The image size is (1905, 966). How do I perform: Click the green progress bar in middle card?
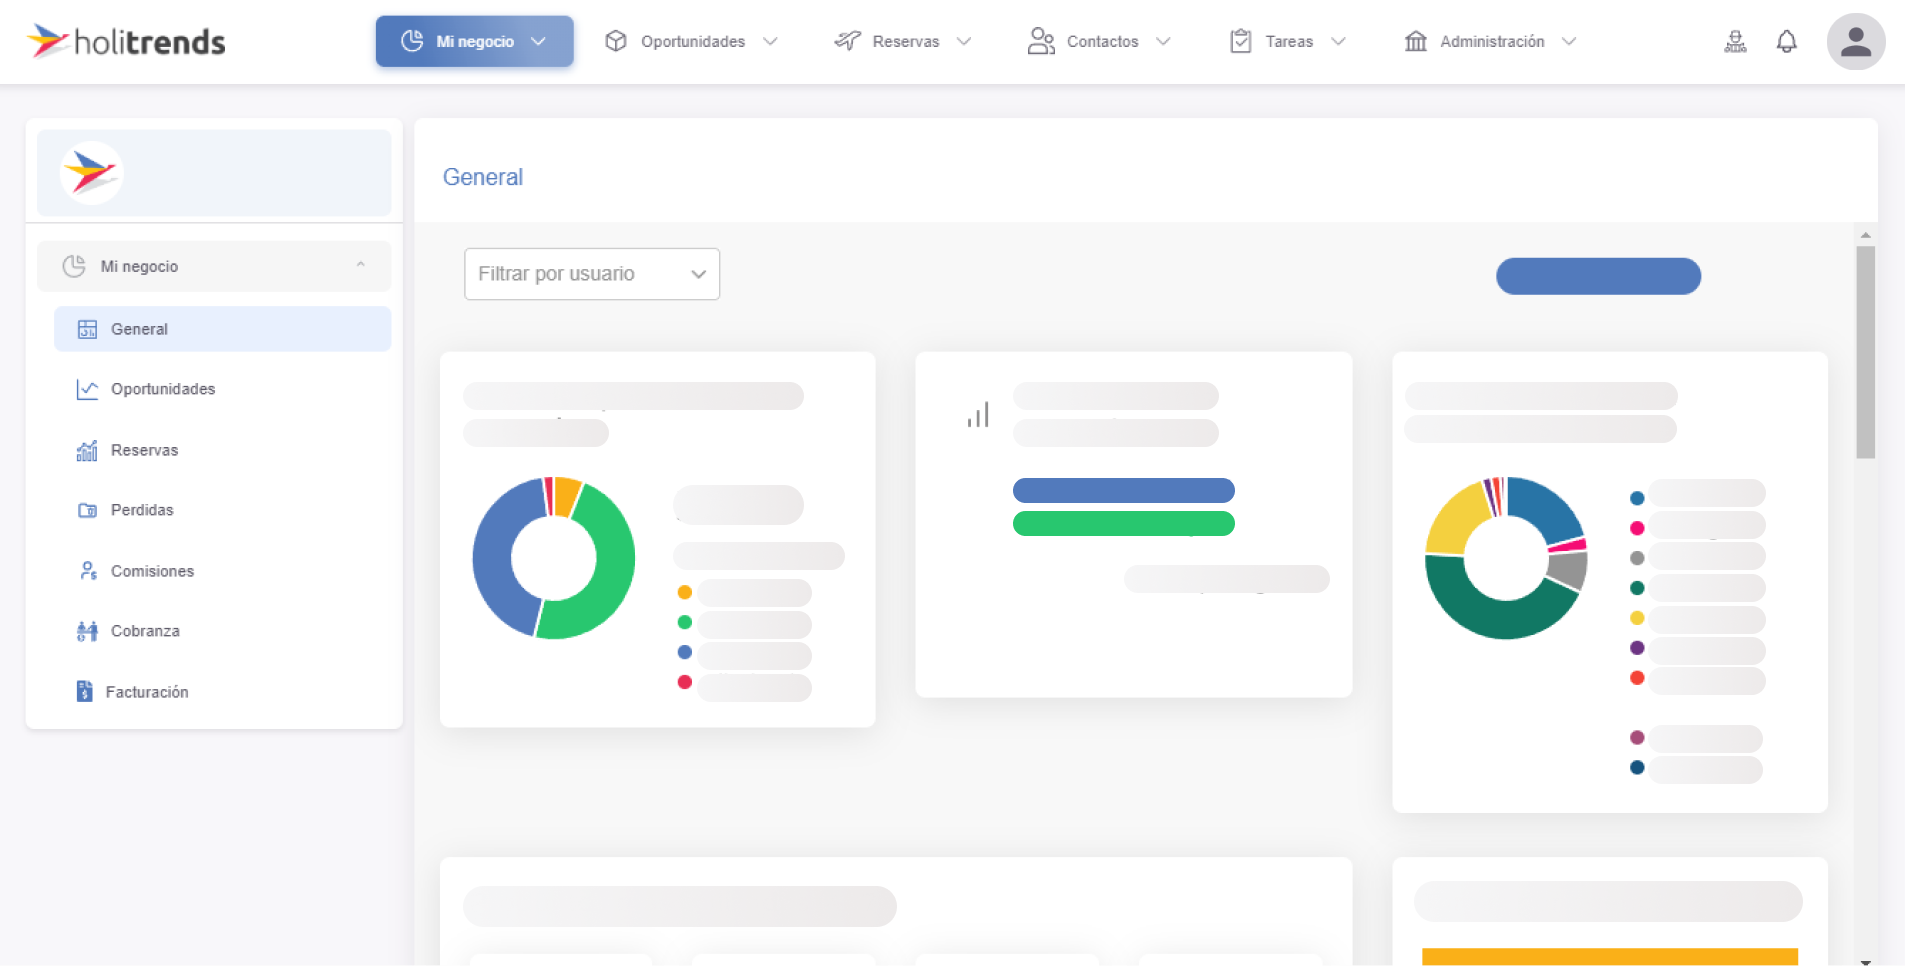[1124, 523]
